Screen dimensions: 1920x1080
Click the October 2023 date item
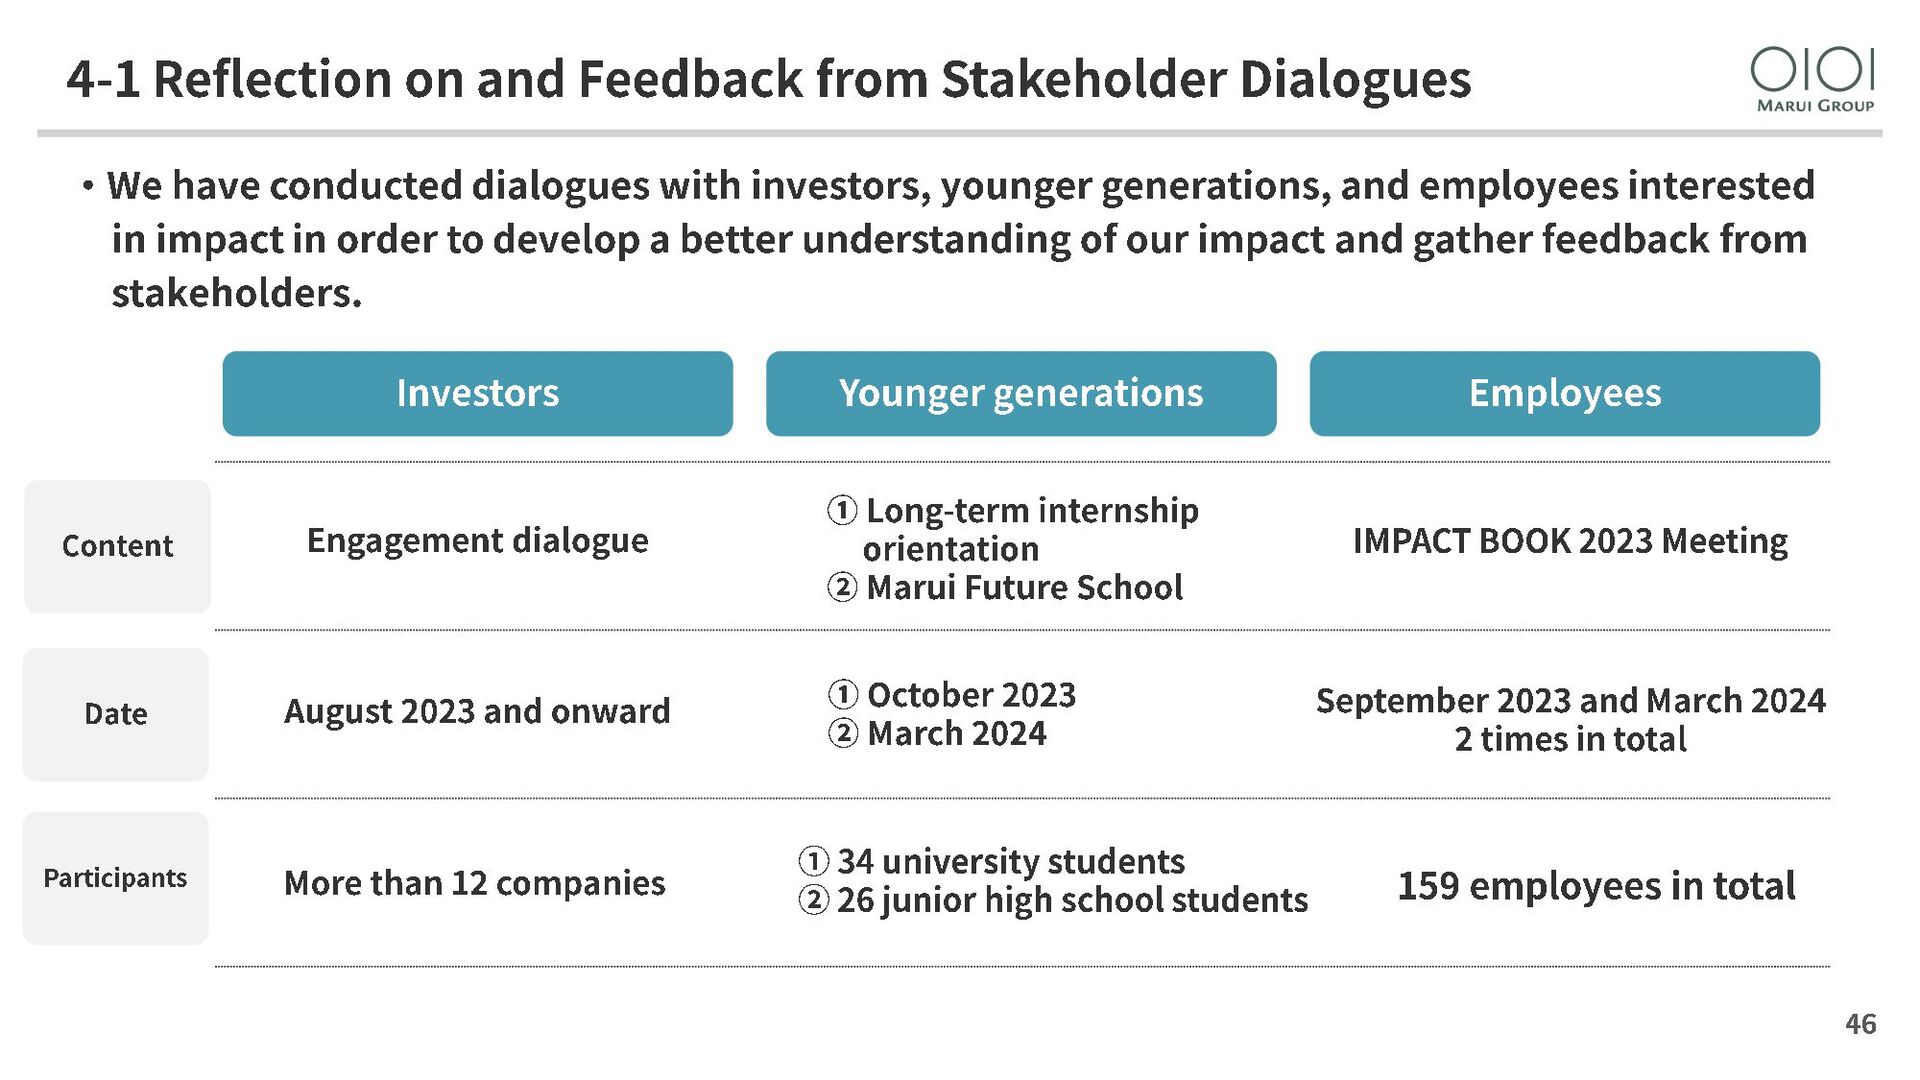point(952,694)
